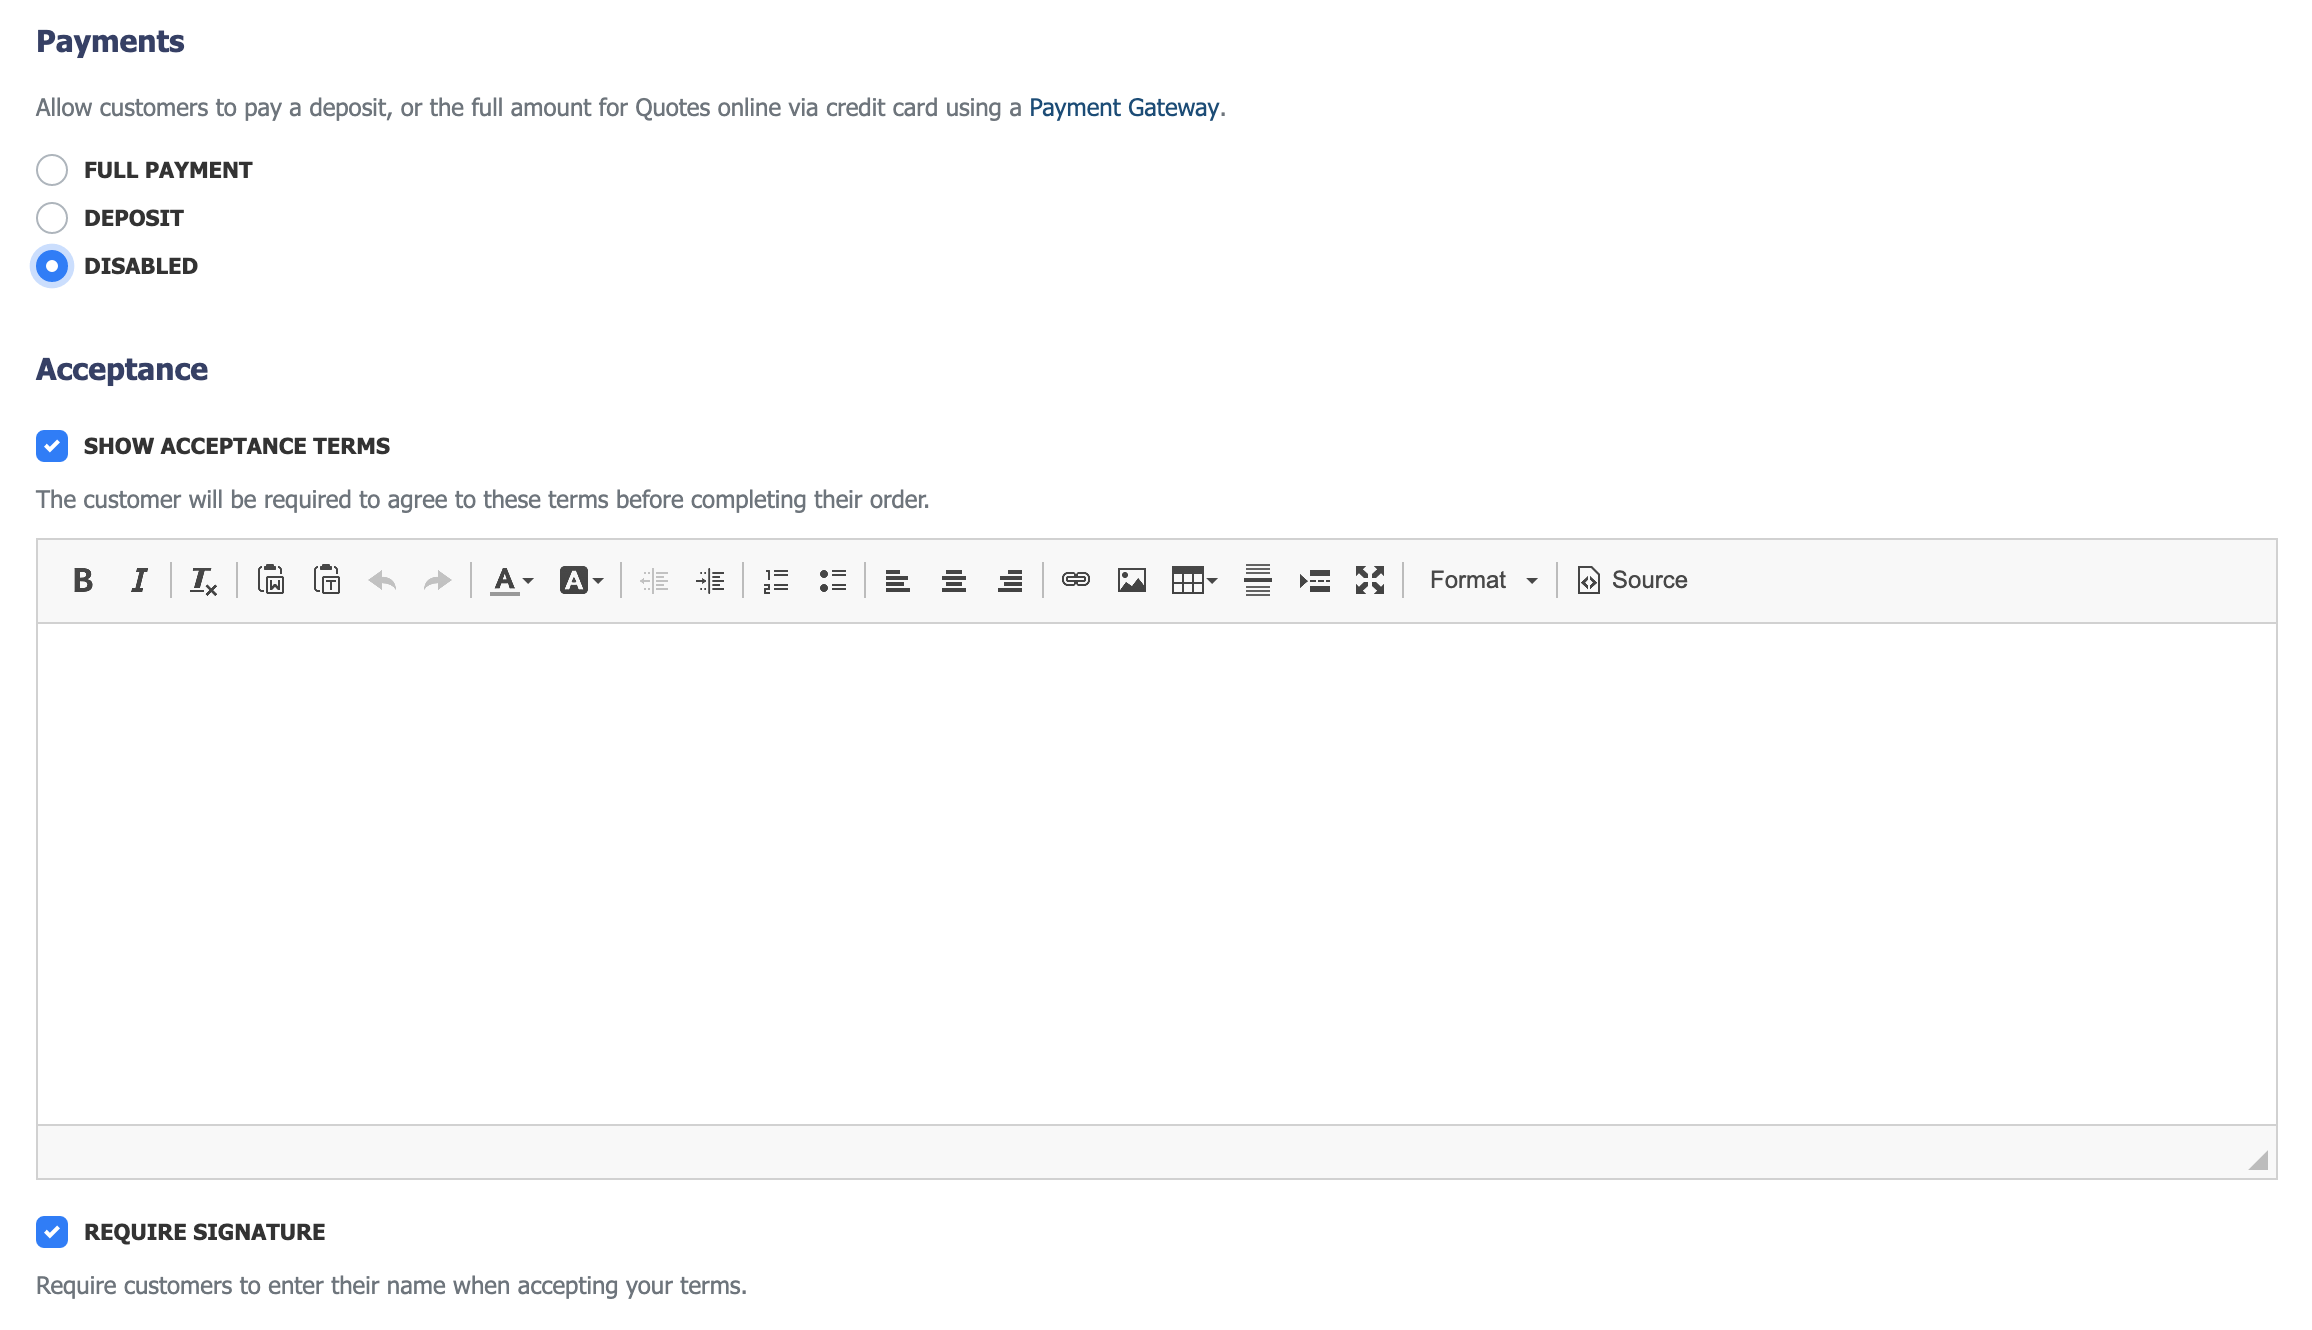Click inside the acceptance terms text area
2312x1330 pixels.
(1157, 874)
